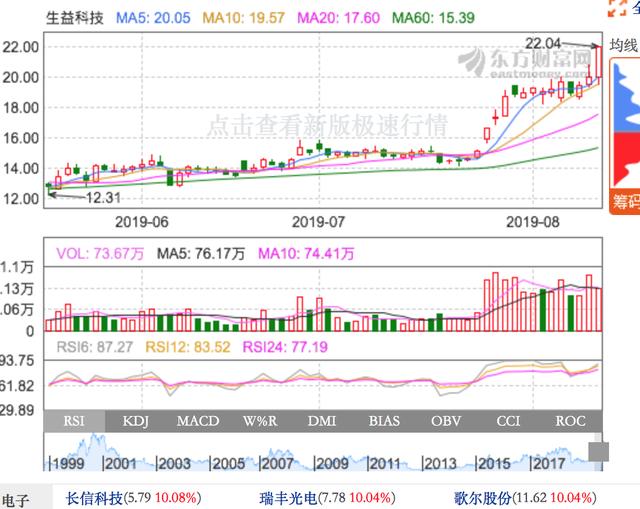
Task: Click the 12.31 low price marker
Action: tap(103, 198)
